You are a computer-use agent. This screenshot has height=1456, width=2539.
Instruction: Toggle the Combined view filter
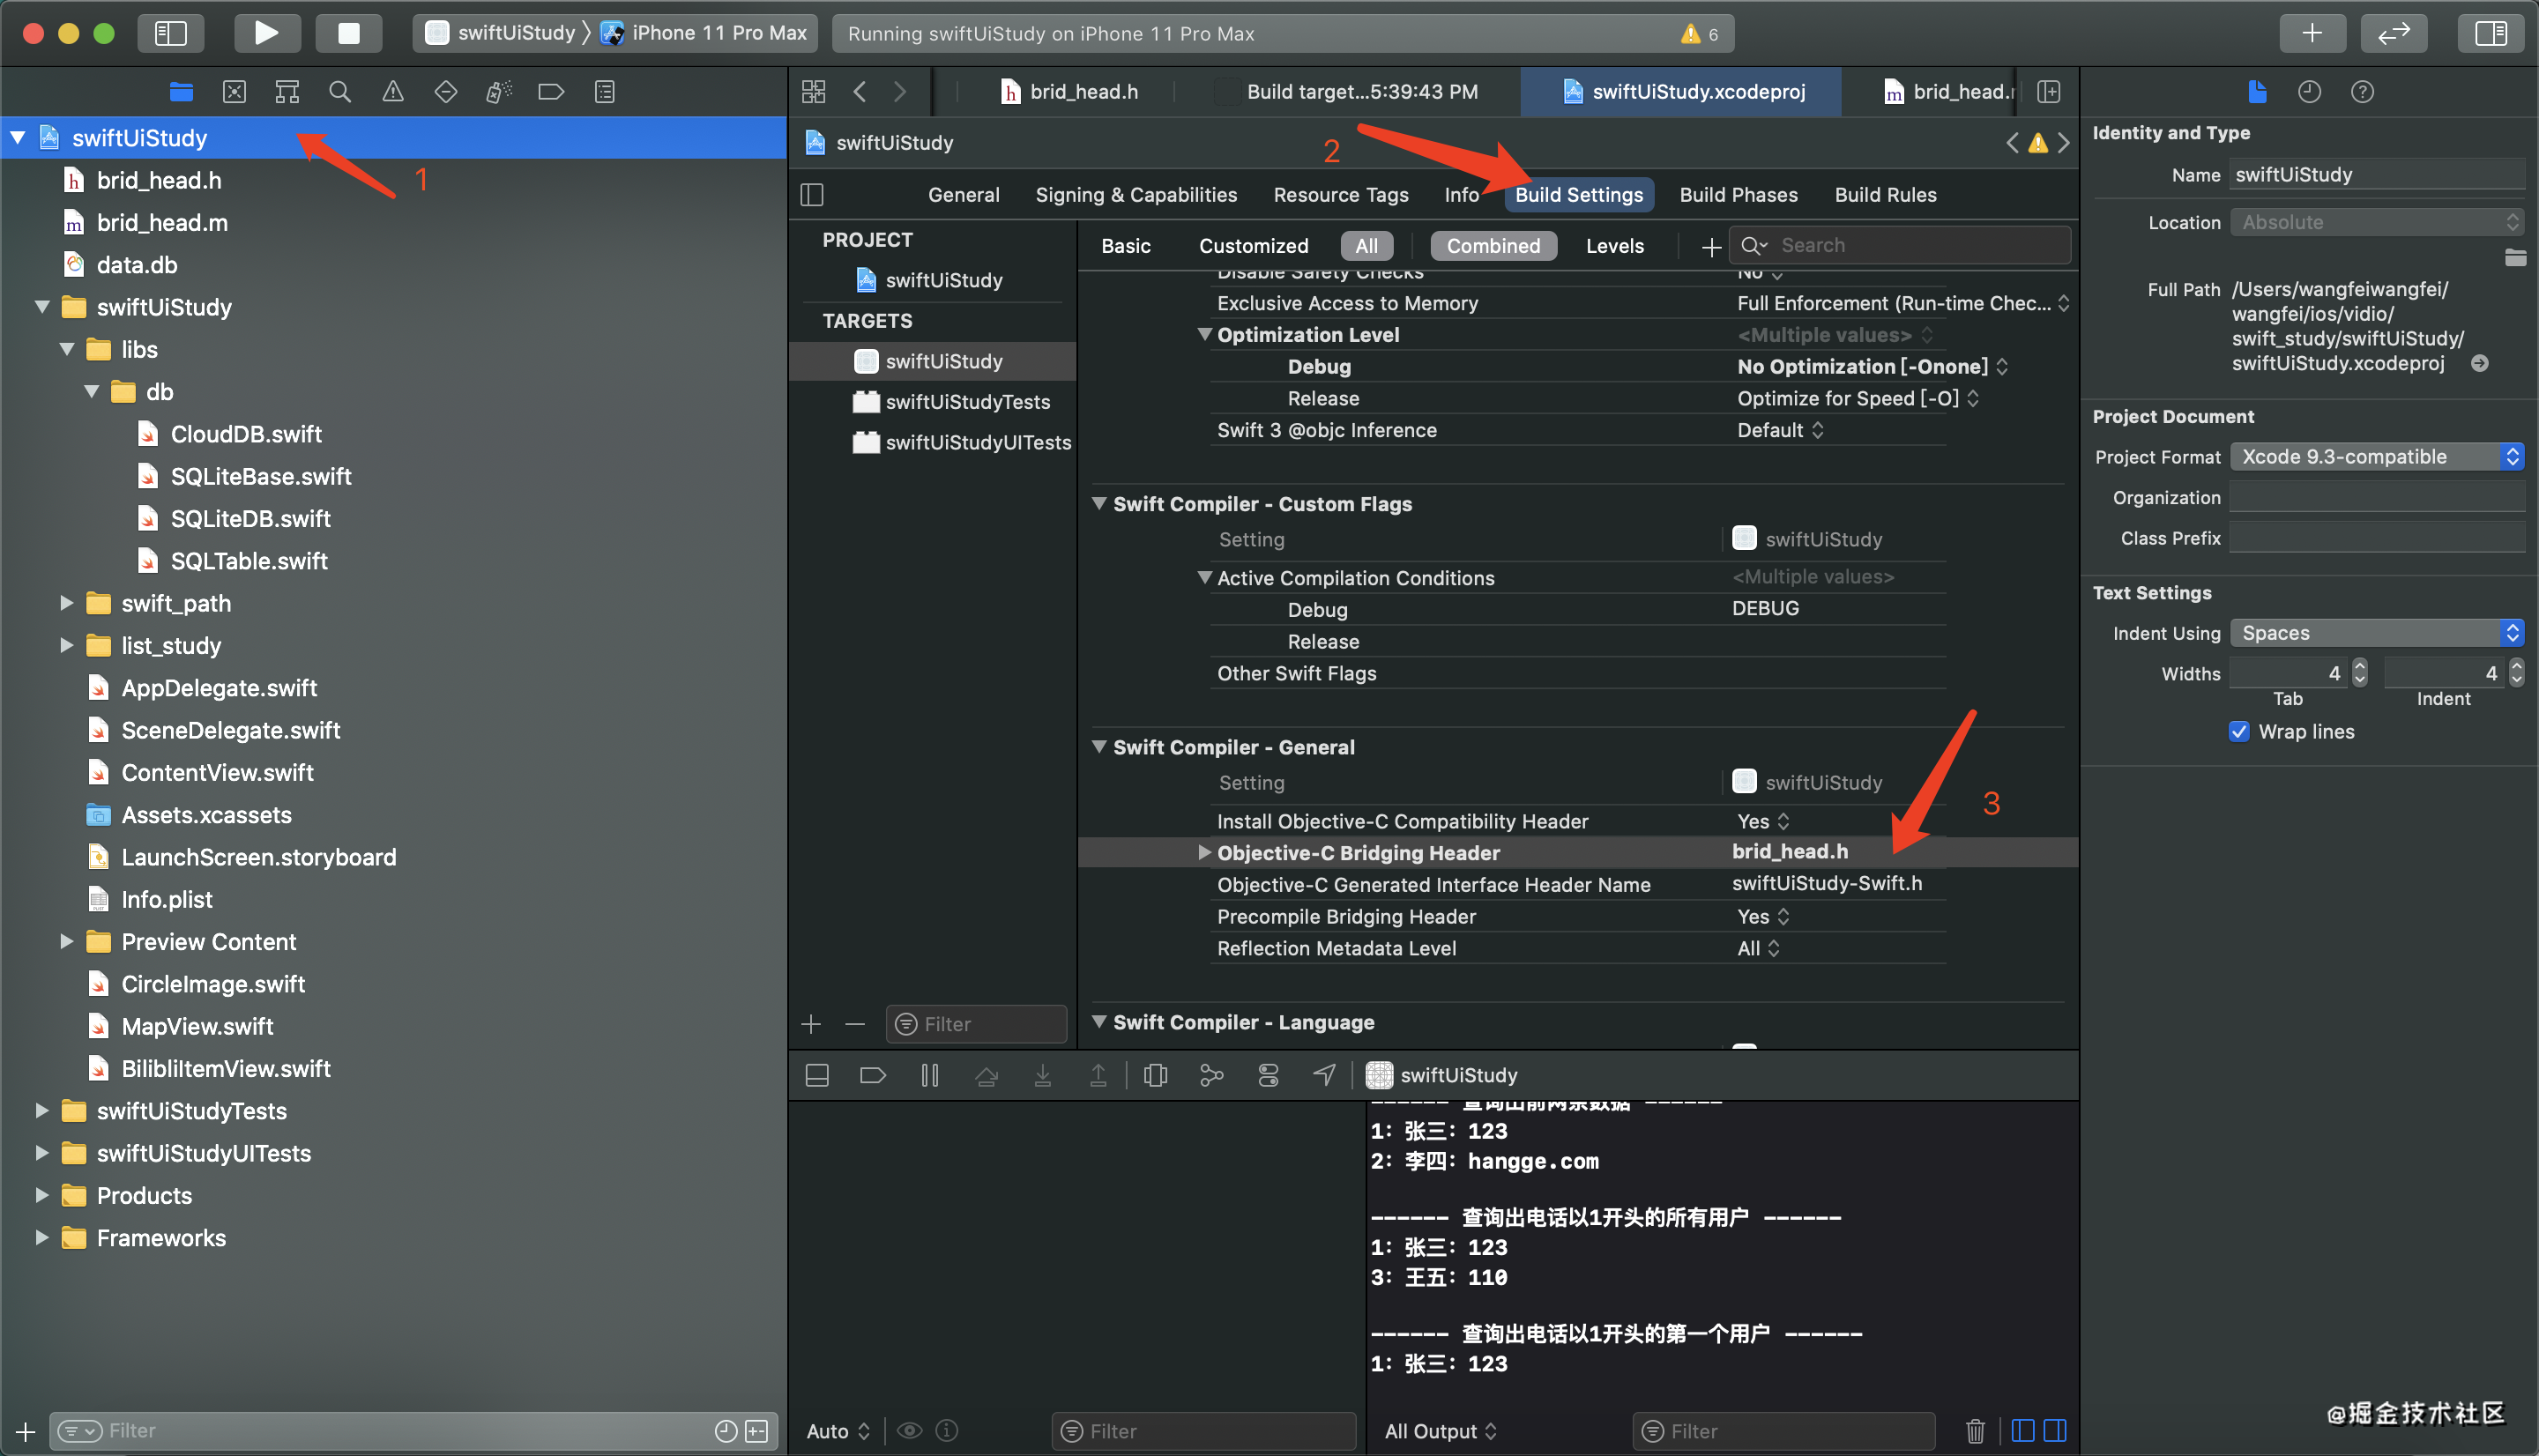click(x=1493, y=246)
